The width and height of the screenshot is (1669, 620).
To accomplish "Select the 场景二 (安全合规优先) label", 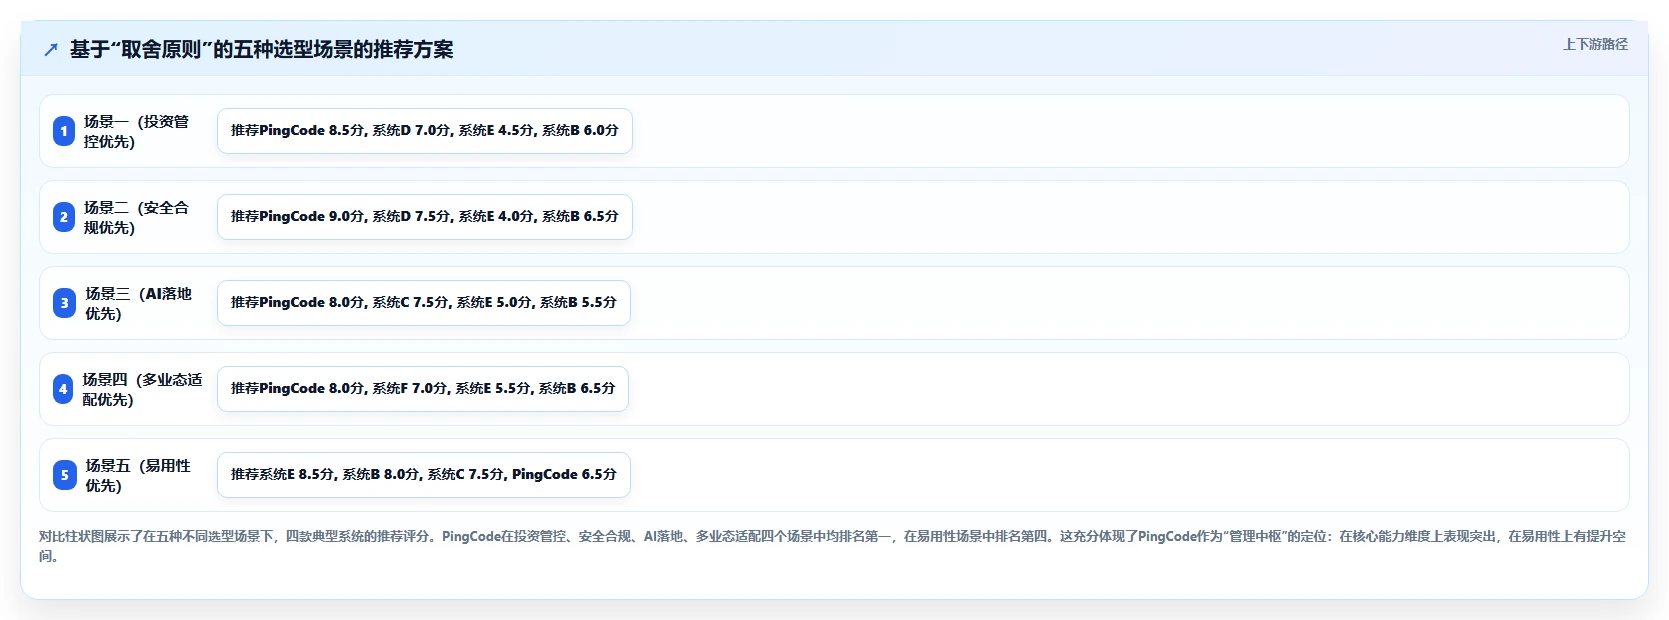I will 136,217.
